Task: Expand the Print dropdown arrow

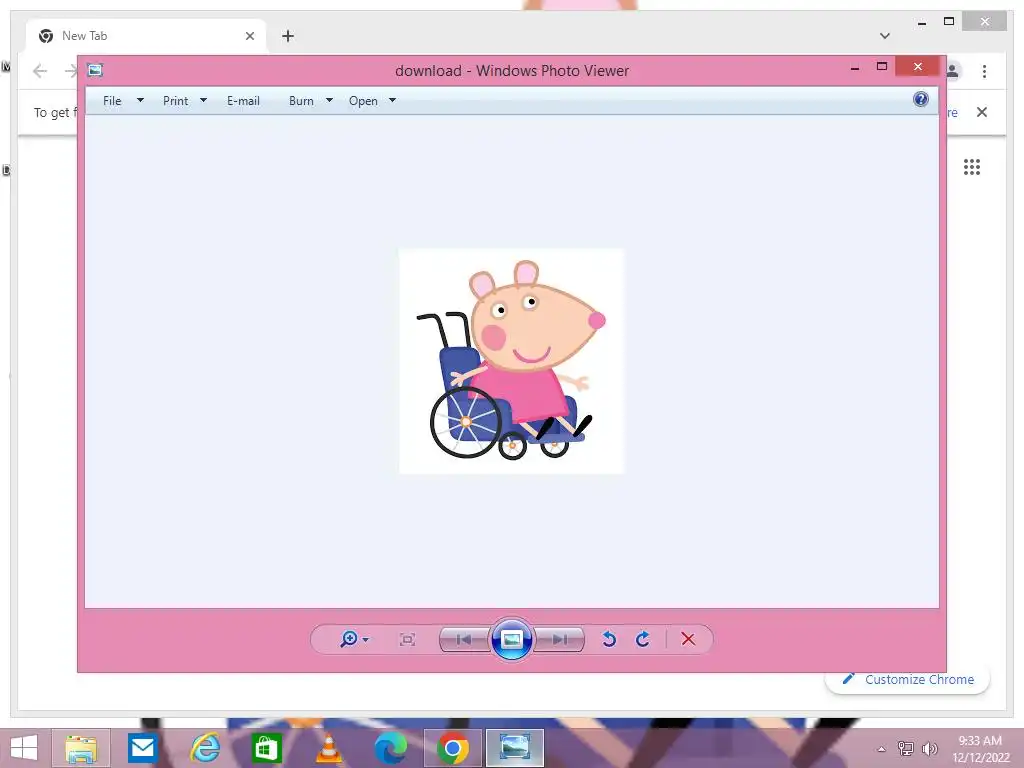Action: (x=203, y=100)
